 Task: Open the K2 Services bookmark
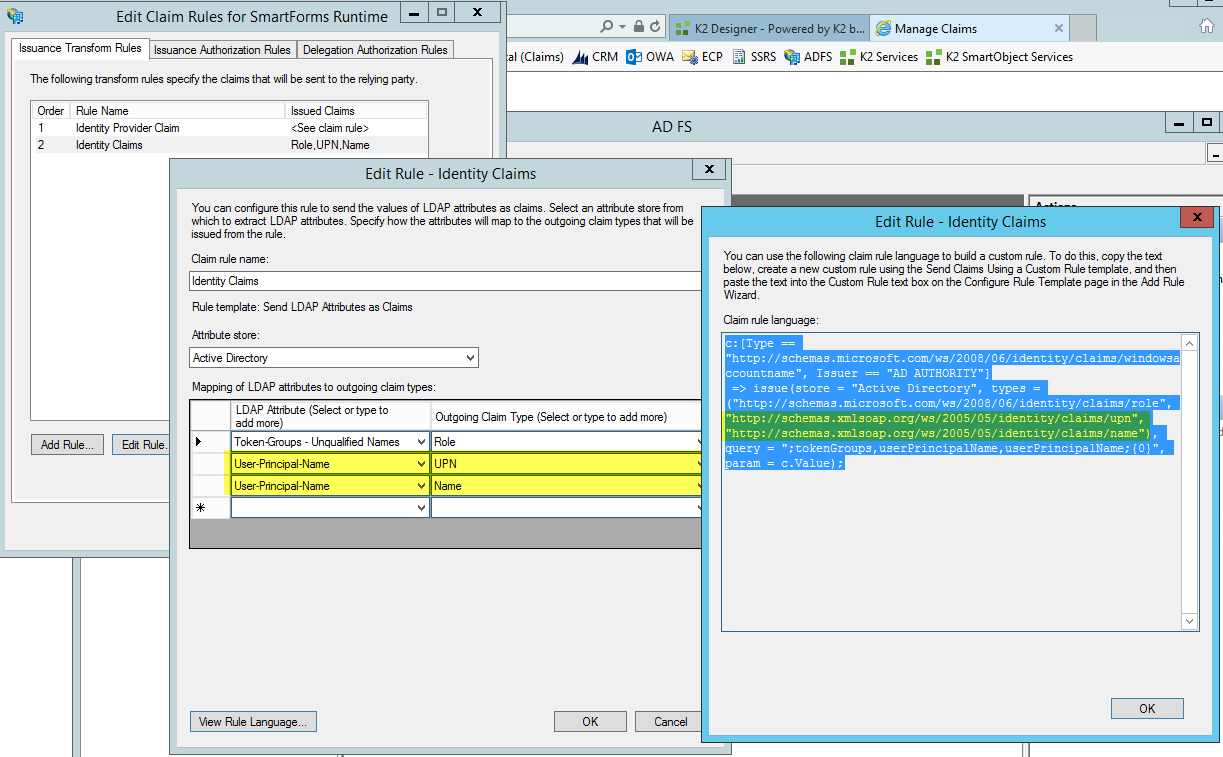879,57
